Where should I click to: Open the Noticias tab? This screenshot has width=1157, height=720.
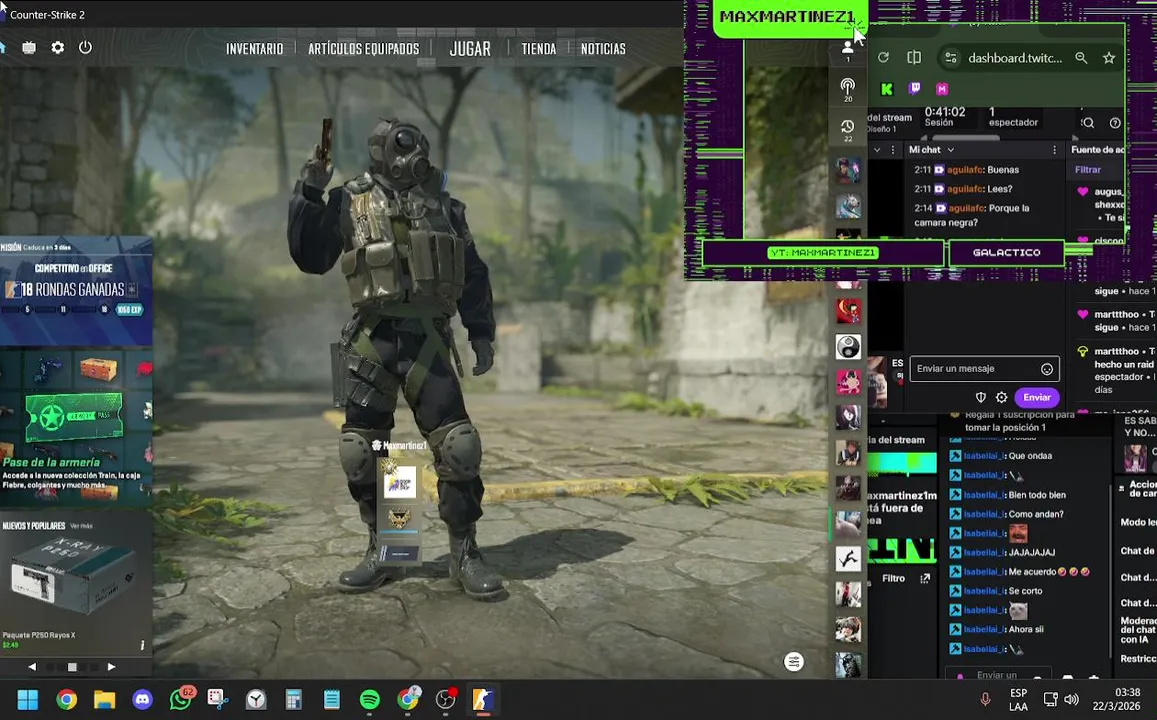click(x=603, y=49)
